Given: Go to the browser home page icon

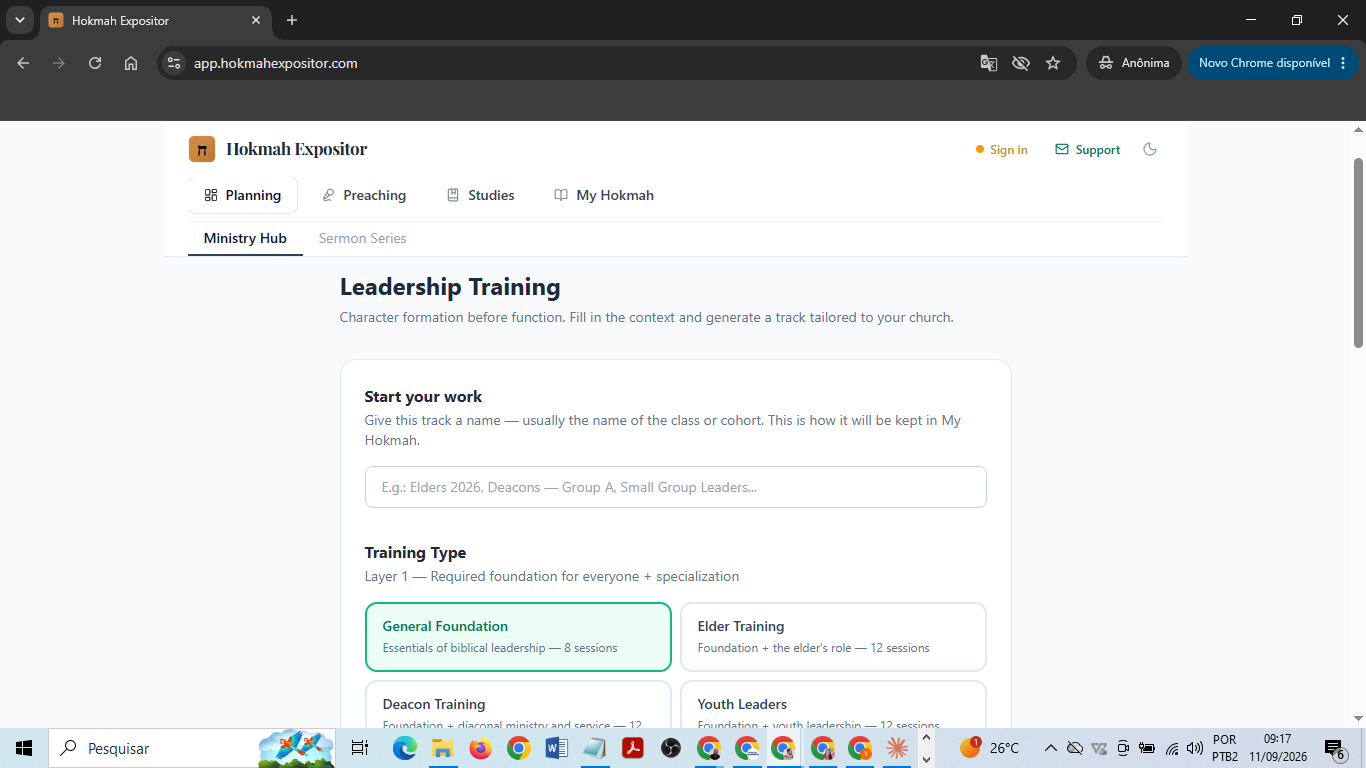Looking at the screenshot, I should pos(131,63).
